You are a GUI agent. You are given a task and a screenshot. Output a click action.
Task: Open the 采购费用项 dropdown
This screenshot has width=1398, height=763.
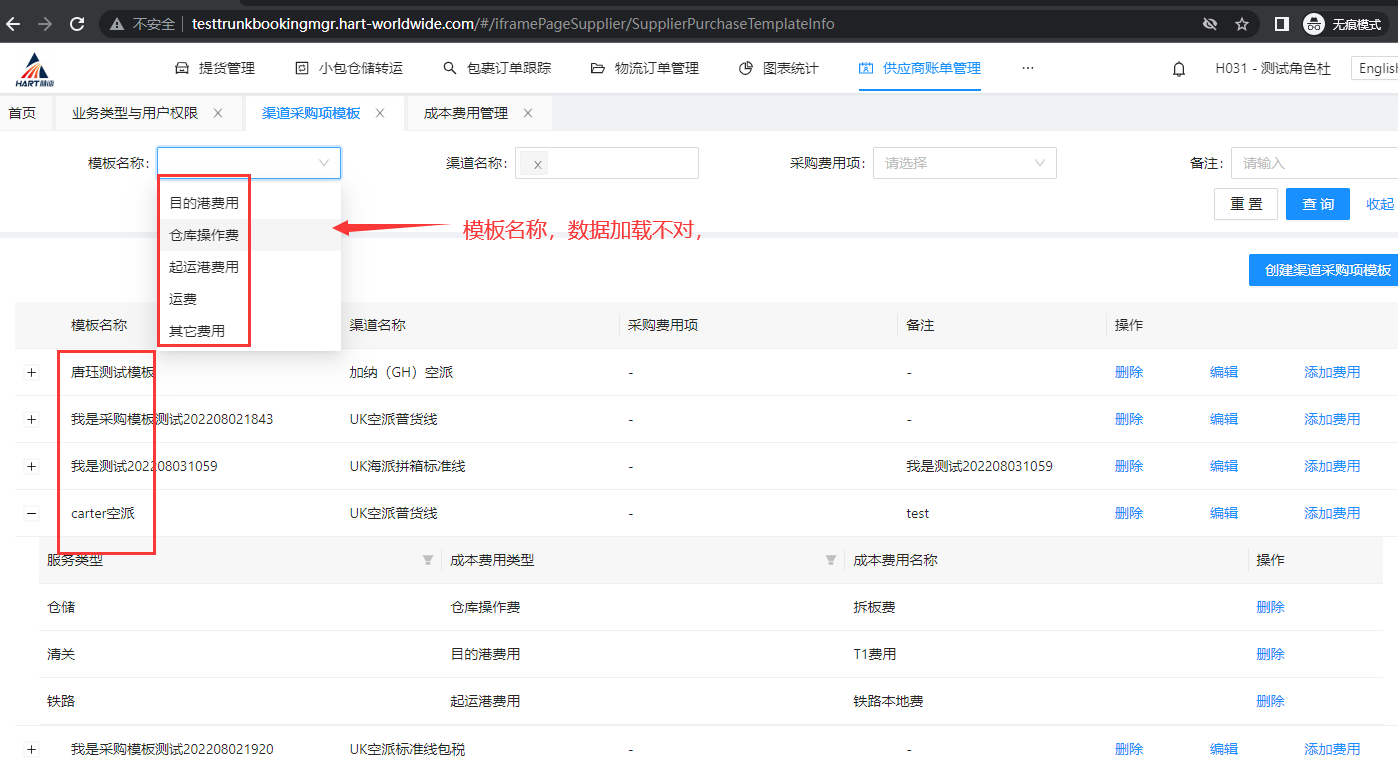pos(964,163)
